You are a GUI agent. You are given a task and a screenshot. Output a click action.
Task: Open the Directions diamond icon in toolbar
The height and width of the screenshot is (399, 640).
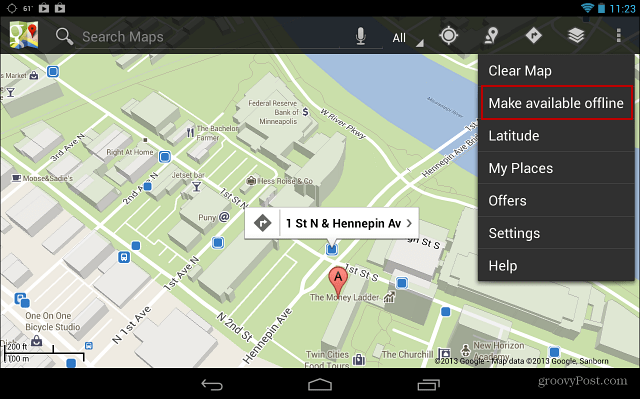(533, 35)
